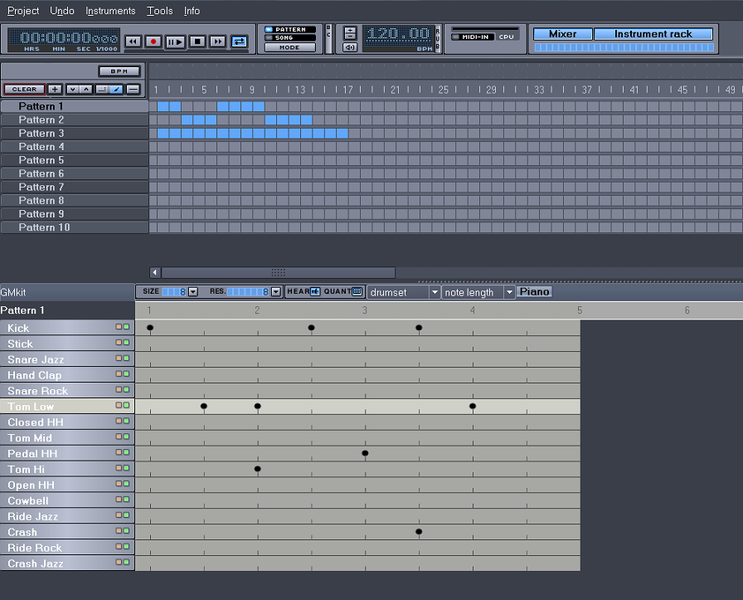Select Pattern 1 in song list

pyautogui.click(x=74, y=106)
